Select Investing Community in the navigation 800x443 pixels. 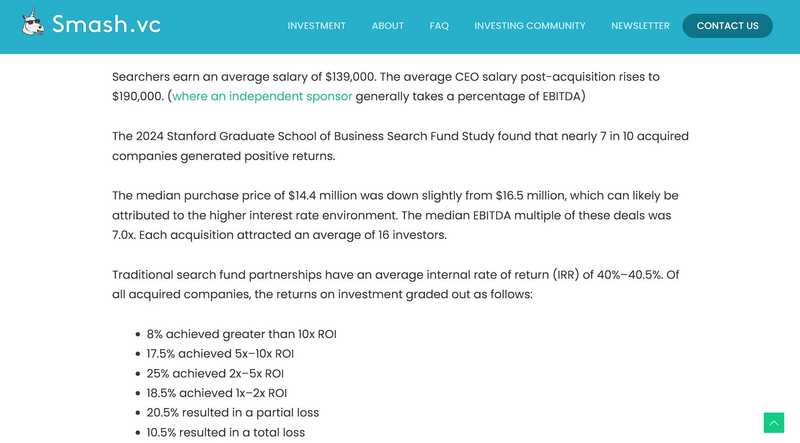click(x=530, y=26)
